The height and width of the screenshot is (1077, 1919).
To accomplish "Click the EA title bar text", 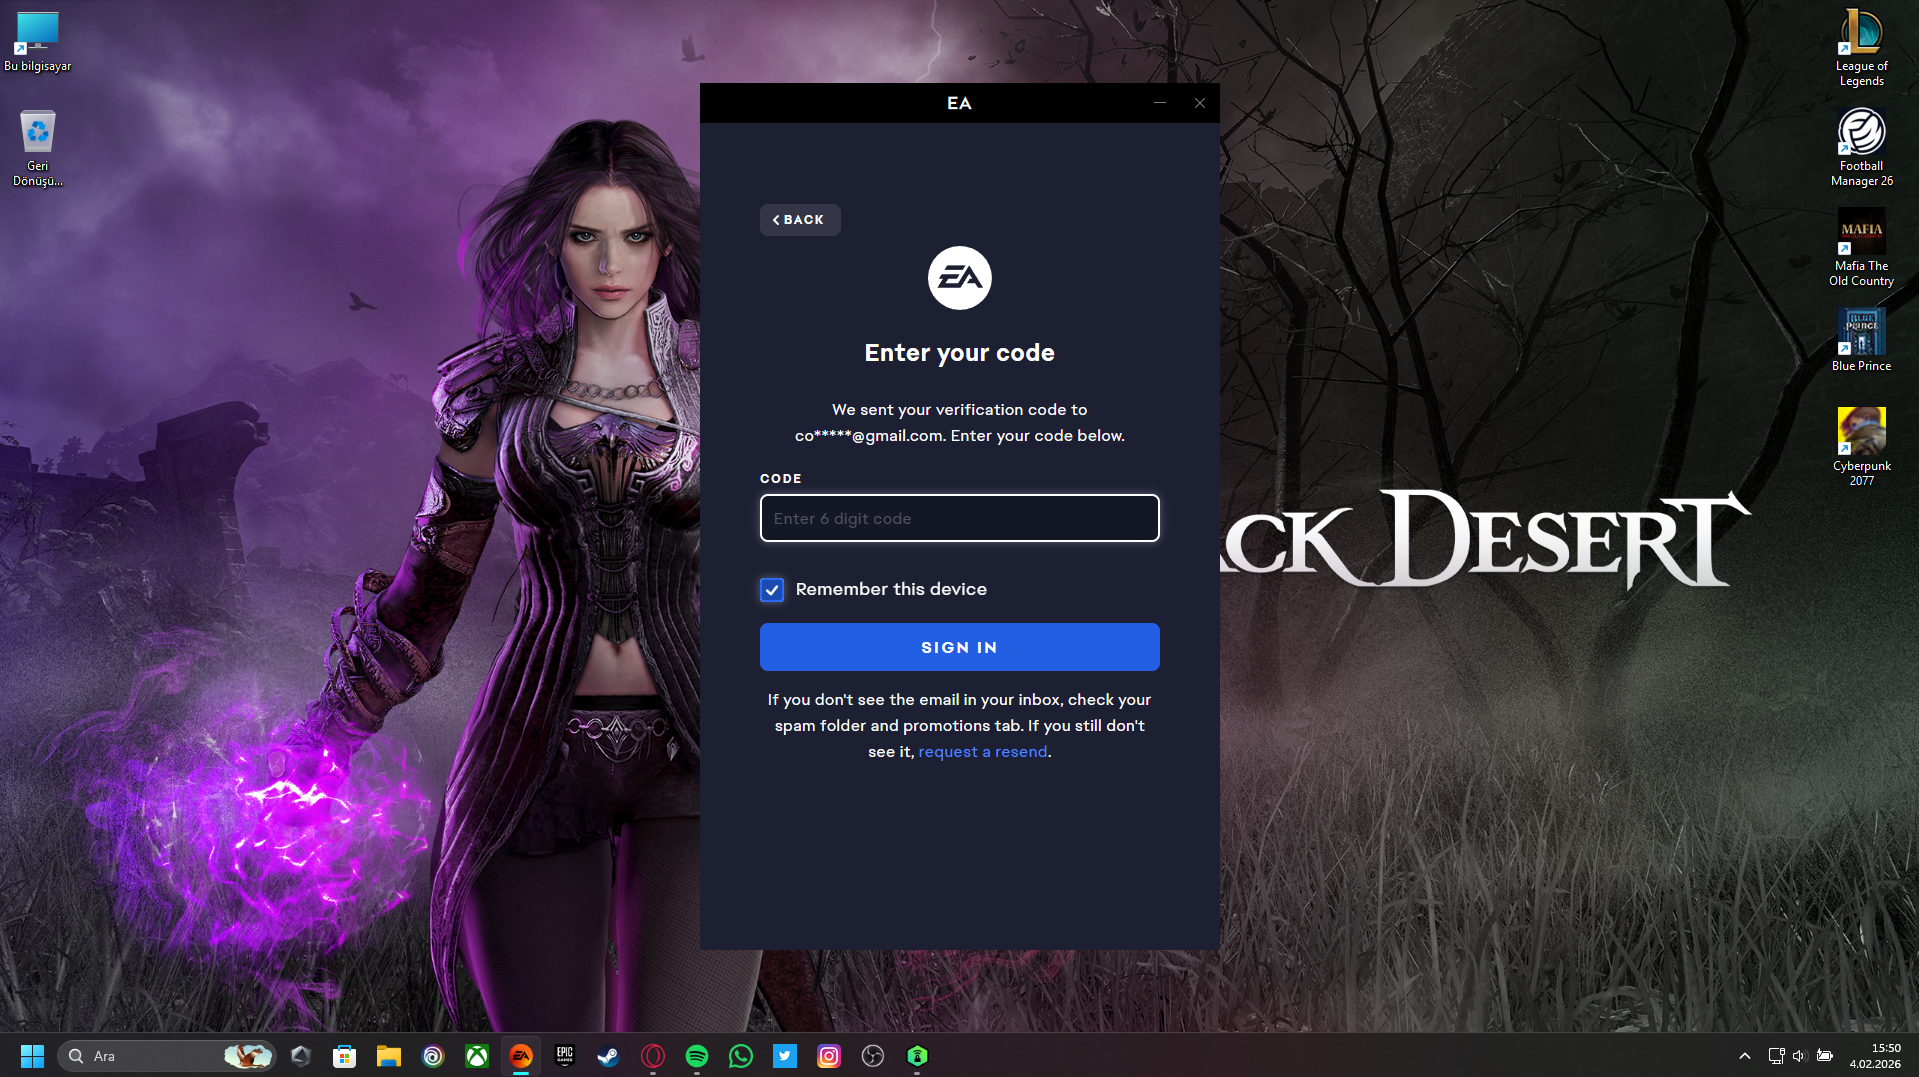I will point(960,103).
